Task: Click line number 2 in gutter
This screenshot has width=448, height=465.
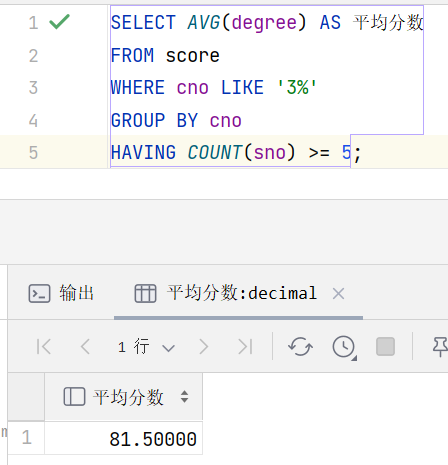Action: [33, 55]
